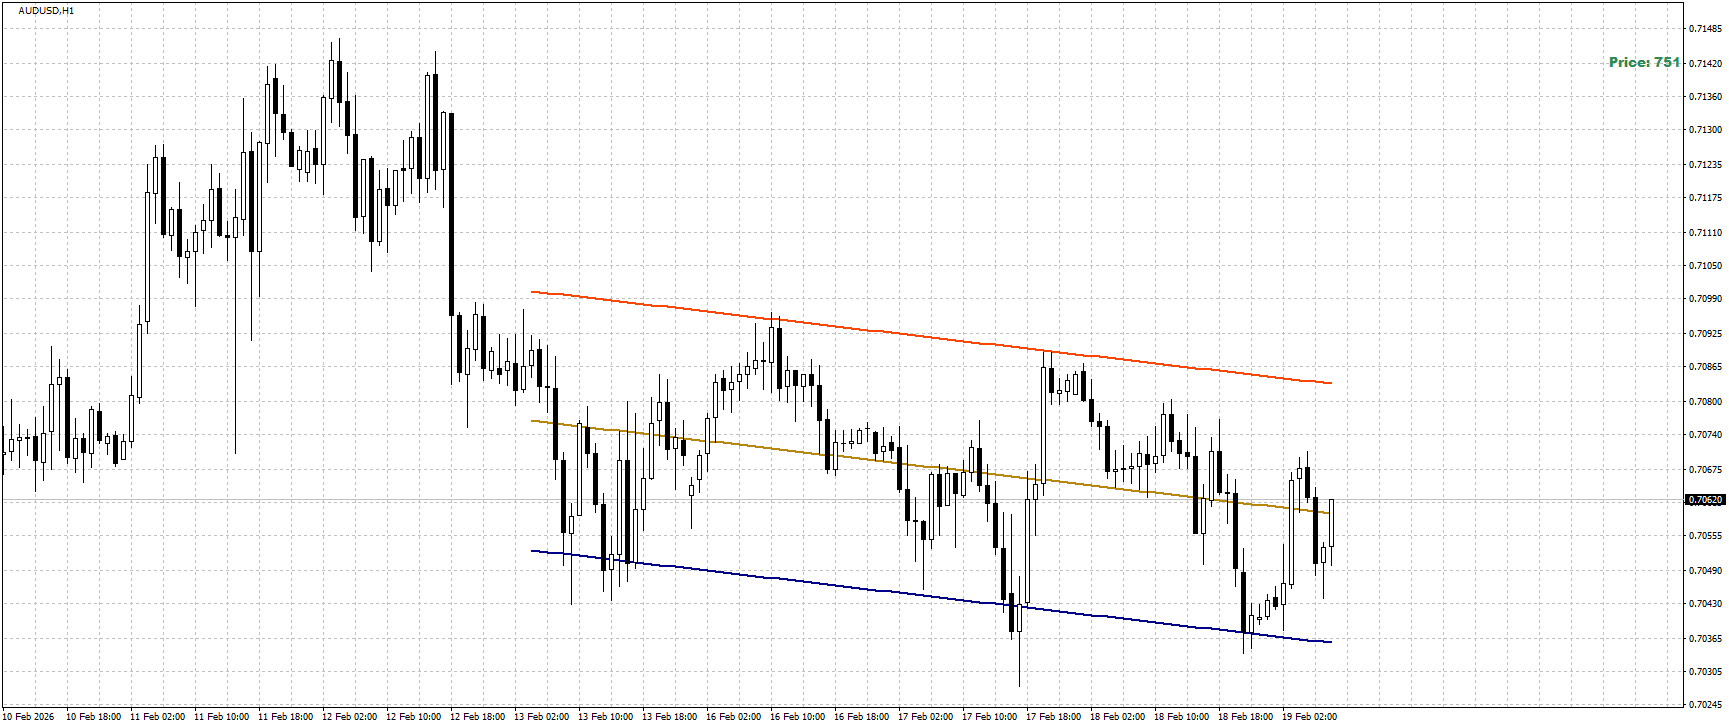
Task: Click the "17 Feb 18:00" time label
Action: (1054, 717)
